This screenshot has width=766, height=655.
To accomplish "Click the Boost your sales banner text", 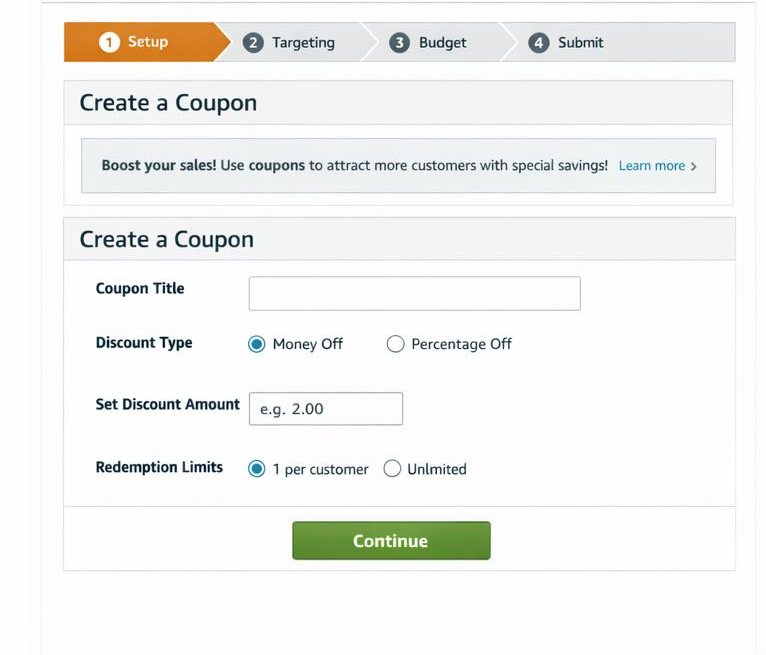I will (x=354, y=166).
